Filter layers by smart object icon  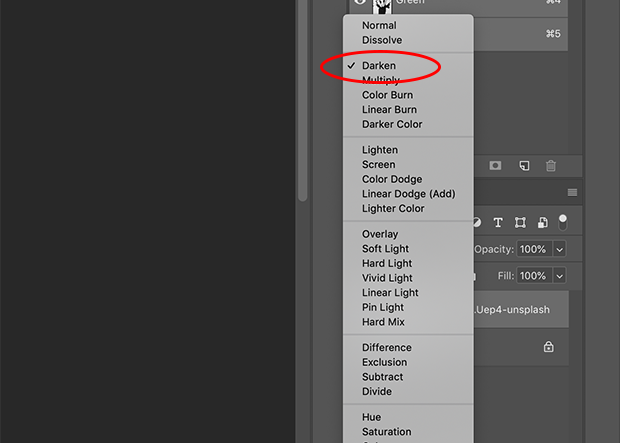point(542,223)
